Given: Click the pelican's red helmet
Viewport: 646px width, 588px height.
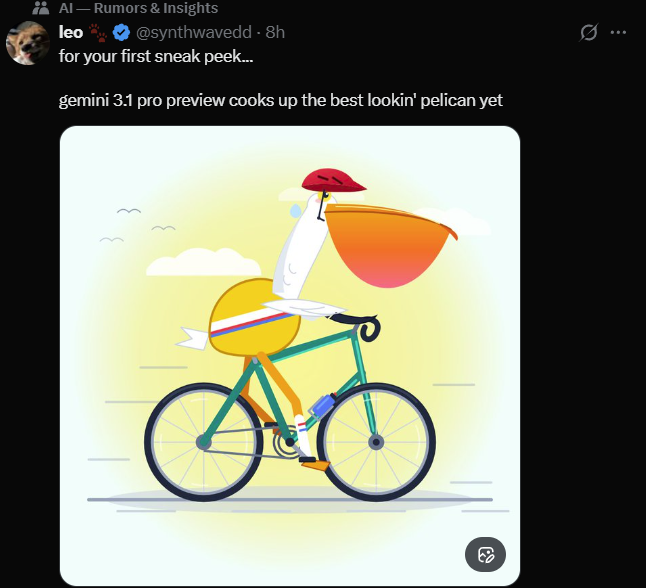Looking at the screenshot, I should coord(333,180).
